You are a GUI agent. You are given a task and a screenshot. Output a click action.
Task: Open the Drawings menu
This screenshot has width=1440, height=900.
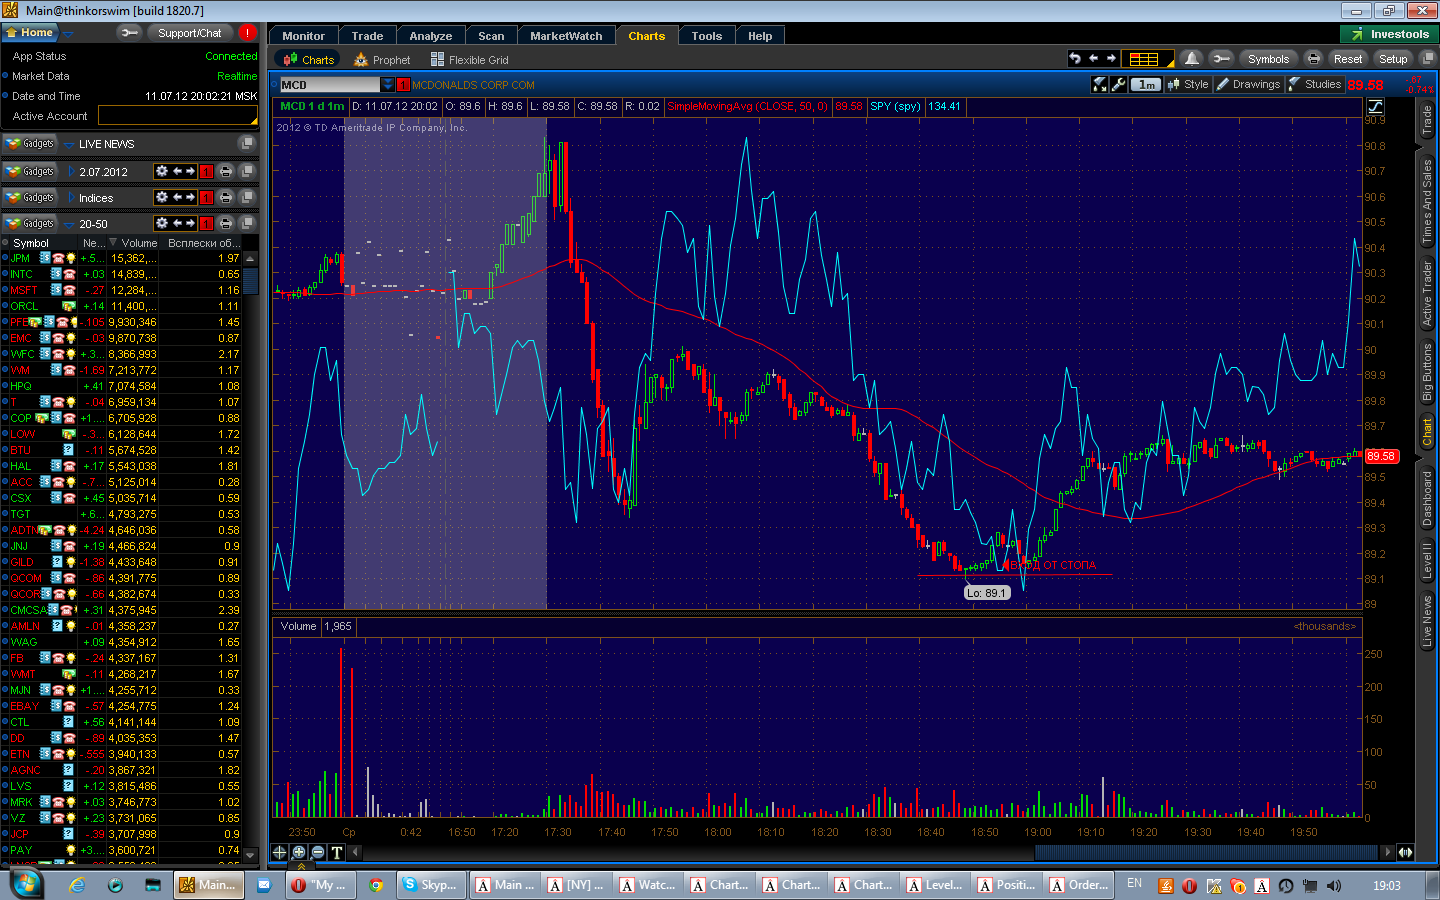tap(1248, 85)
